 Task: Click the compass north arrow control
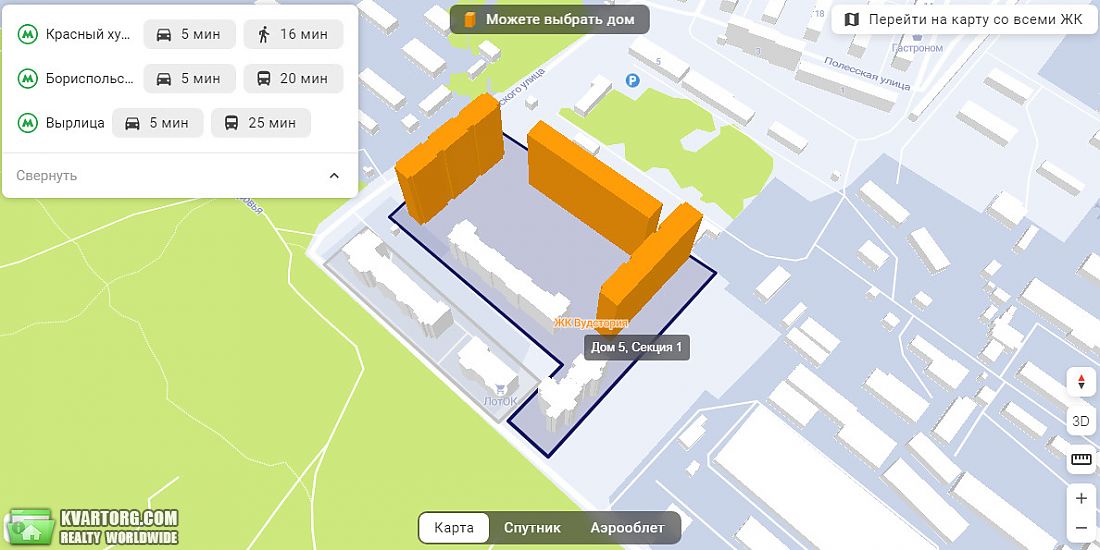coord(1081,382)
